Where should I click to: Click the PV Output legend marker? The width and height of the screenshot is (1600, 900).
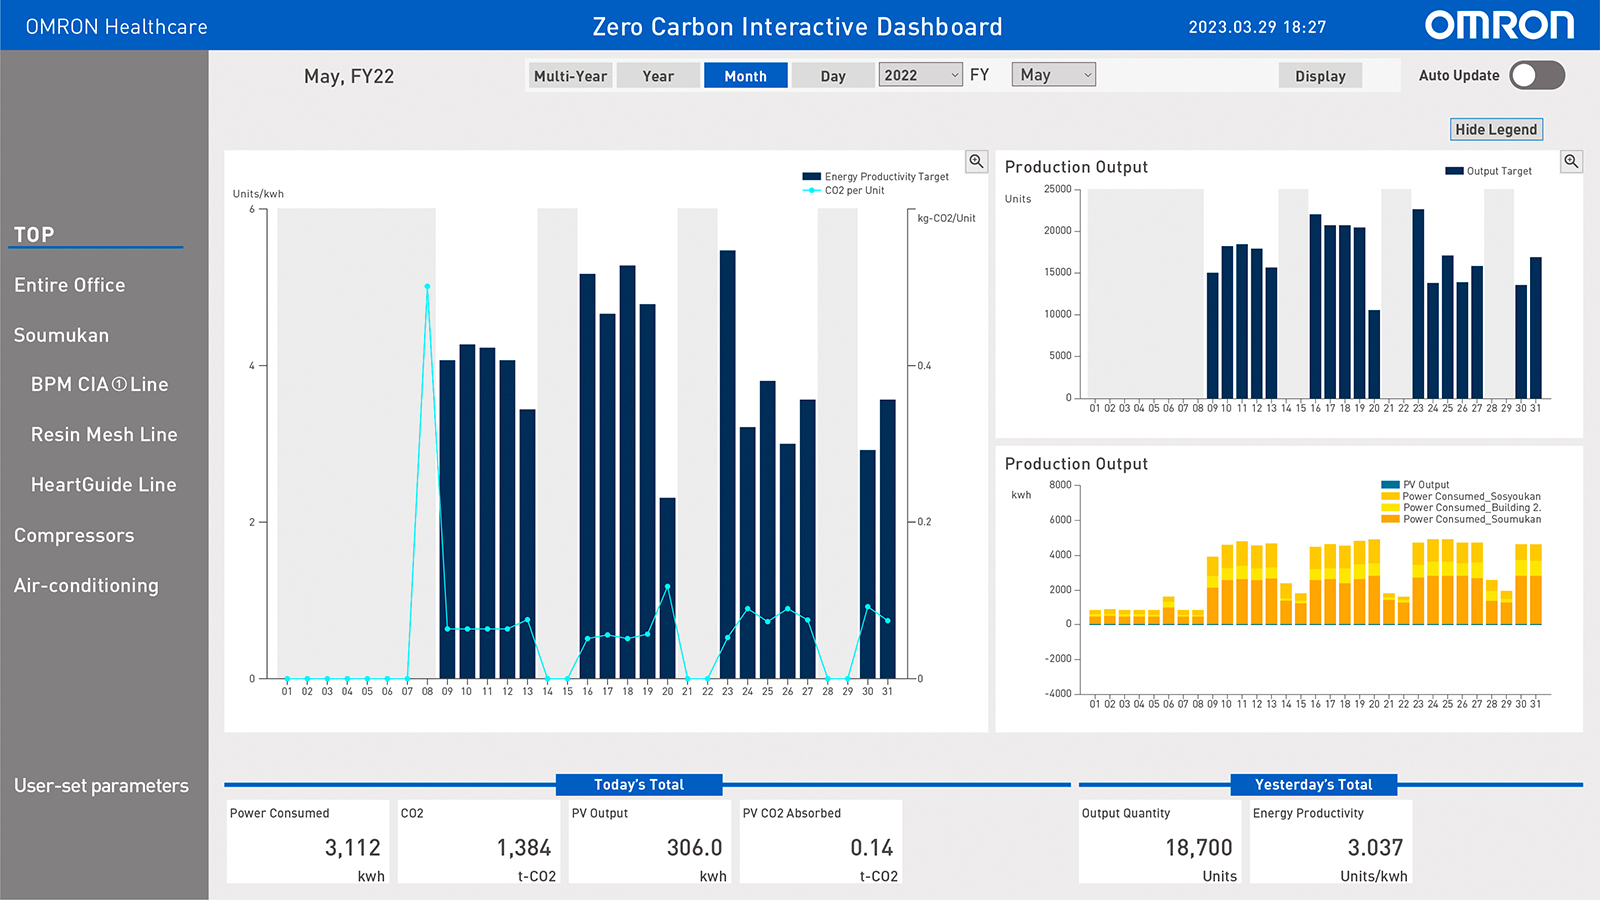pos(1390,485)
